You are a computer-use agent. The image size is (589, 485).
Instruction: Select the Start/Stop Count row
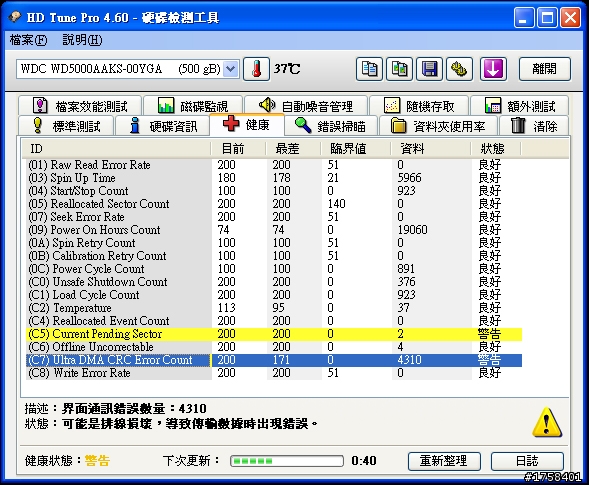273,191
